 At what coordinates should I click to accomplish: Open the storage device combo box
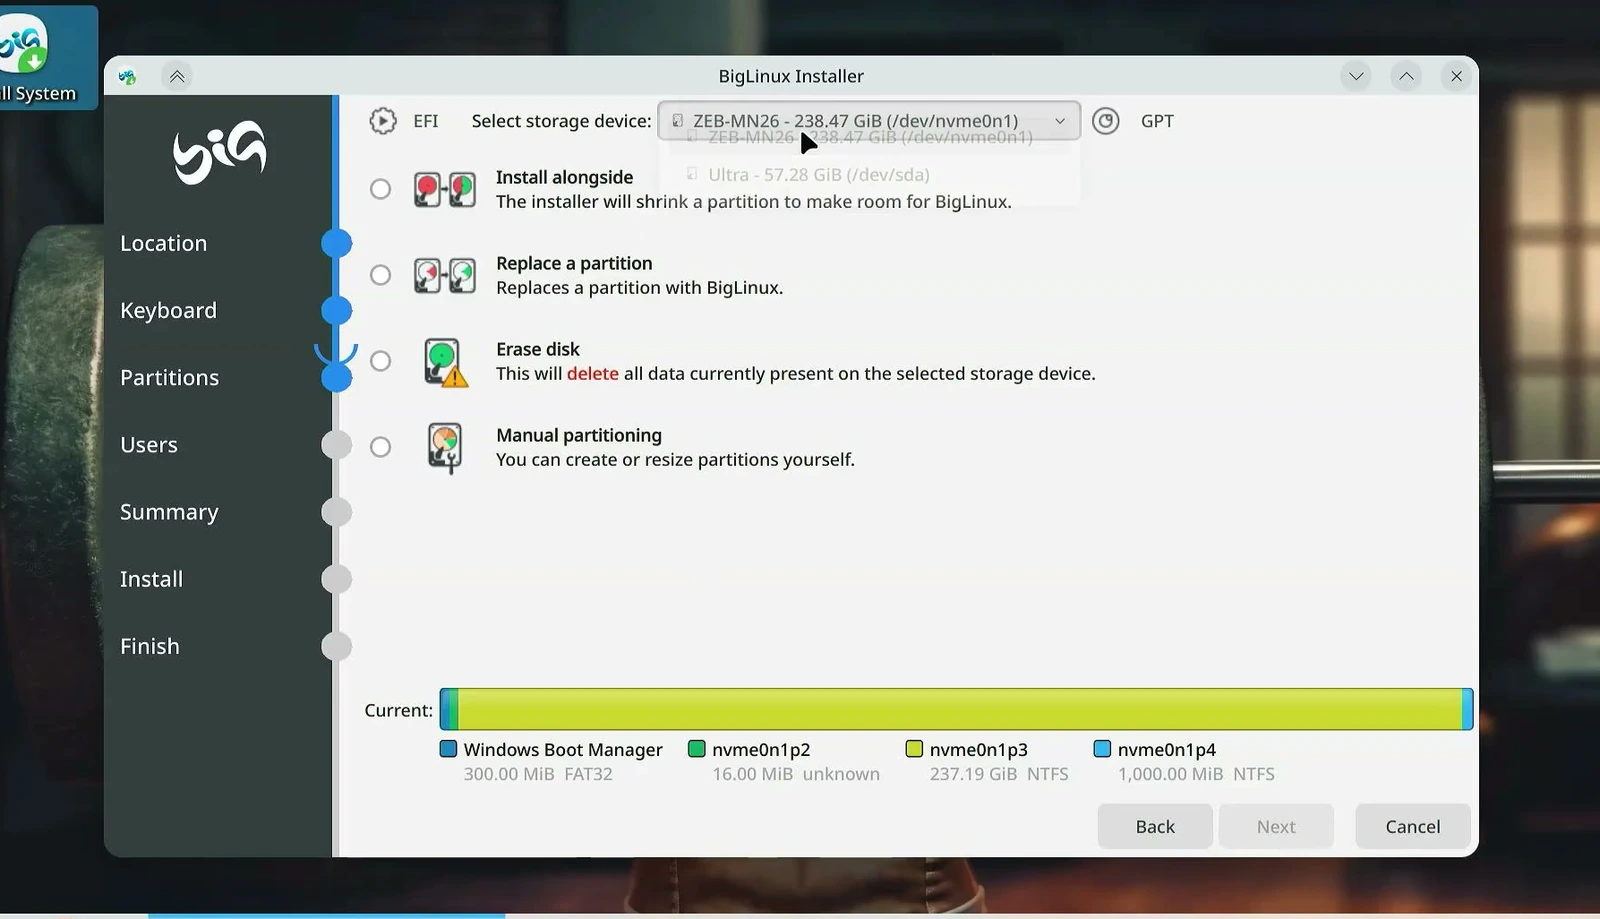[868, 121]
